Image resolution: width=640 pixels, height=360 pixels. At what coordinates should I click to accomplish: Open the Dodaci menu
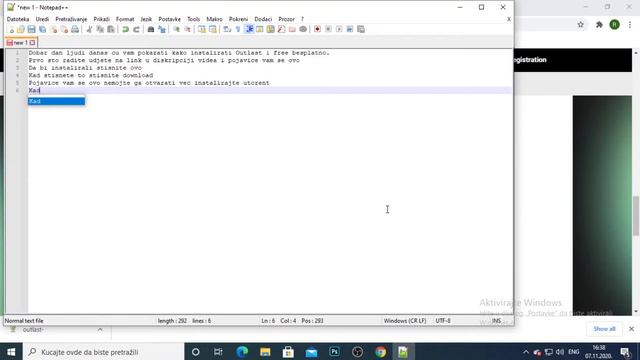[x=263, y=19]
